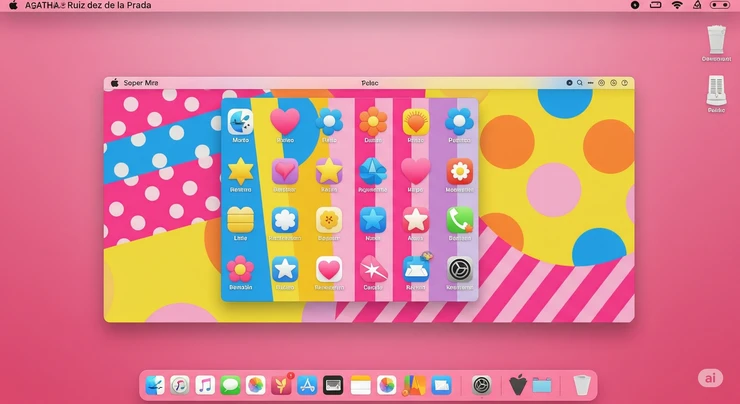Open the pink heart on purple square
Screen dimensions: 740x404
(x=285, y=171)
